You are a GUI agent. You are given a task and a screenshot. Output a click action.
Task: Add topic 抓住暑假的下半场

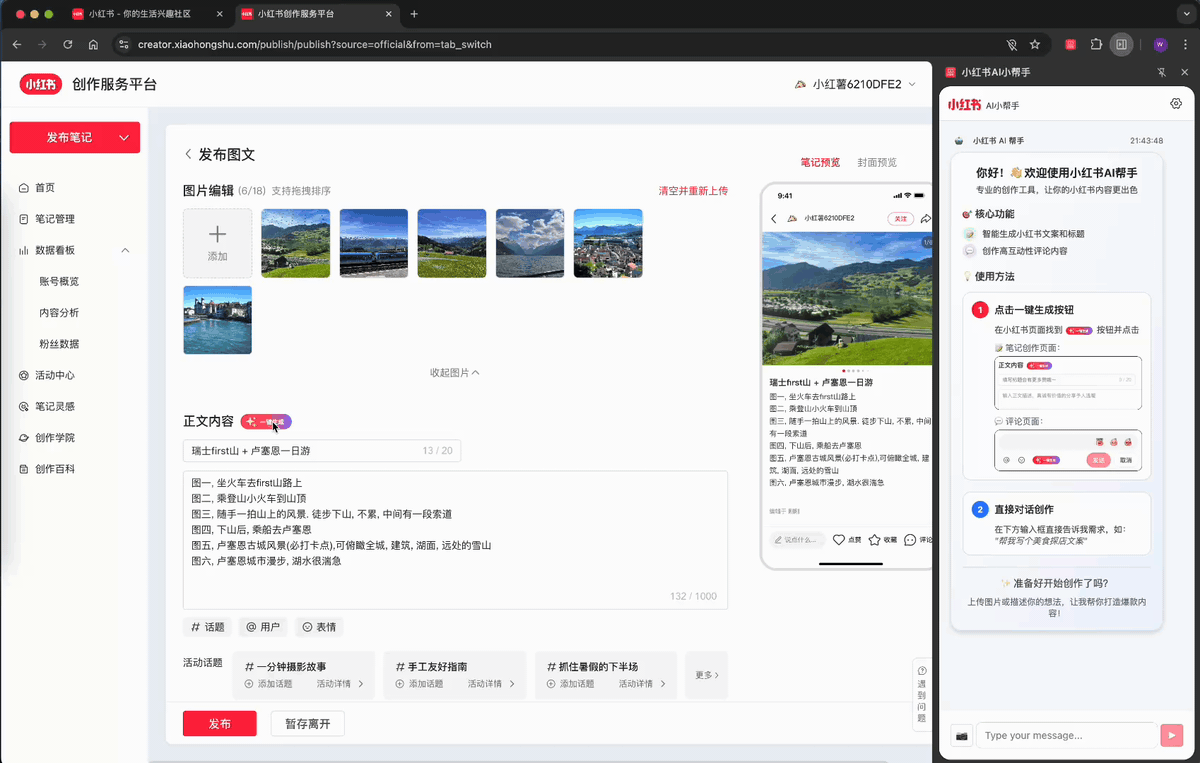click(571, 684)
